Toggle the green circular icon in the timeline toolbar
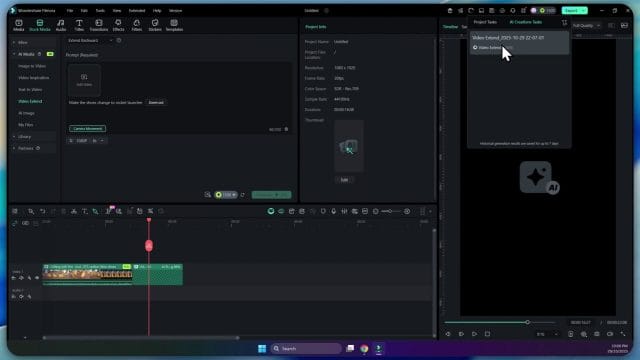The width and height of the screenshot is (640, 360). (271, 211)
